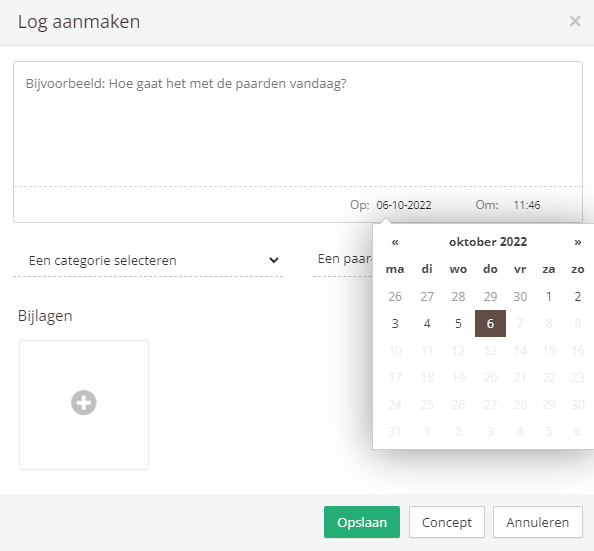Click the log text area
594x551 pixels.
pyautogui.click(x=298, y=124)
